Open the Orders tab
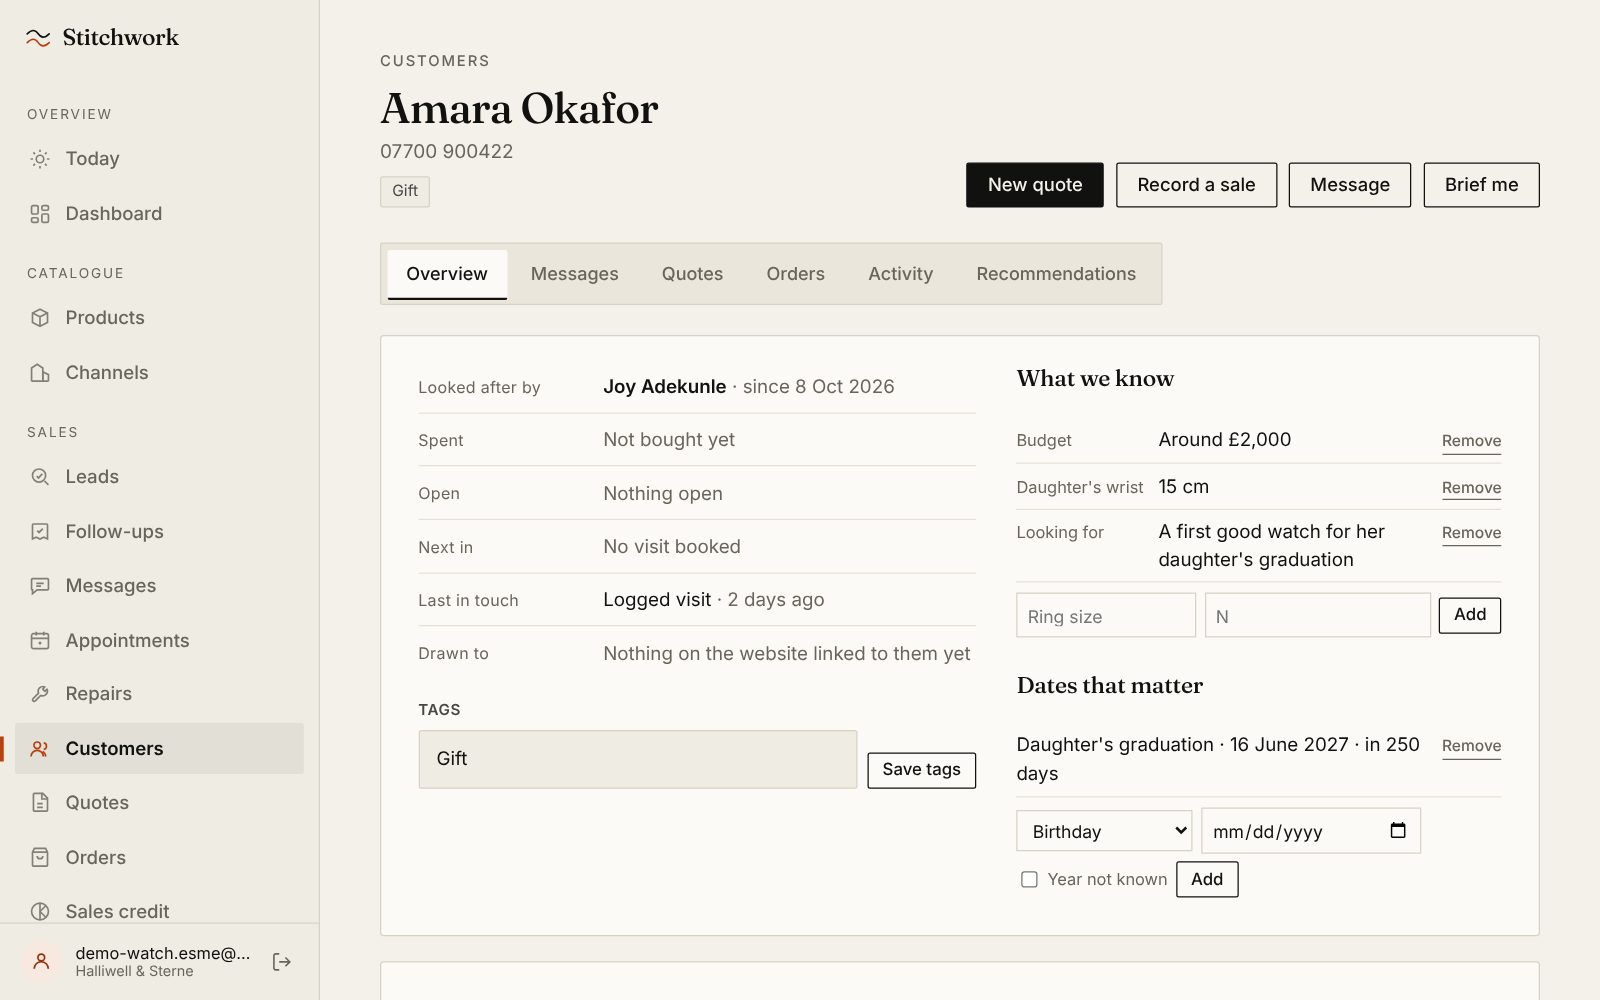 pyautogui.click(x=795, y=274)
